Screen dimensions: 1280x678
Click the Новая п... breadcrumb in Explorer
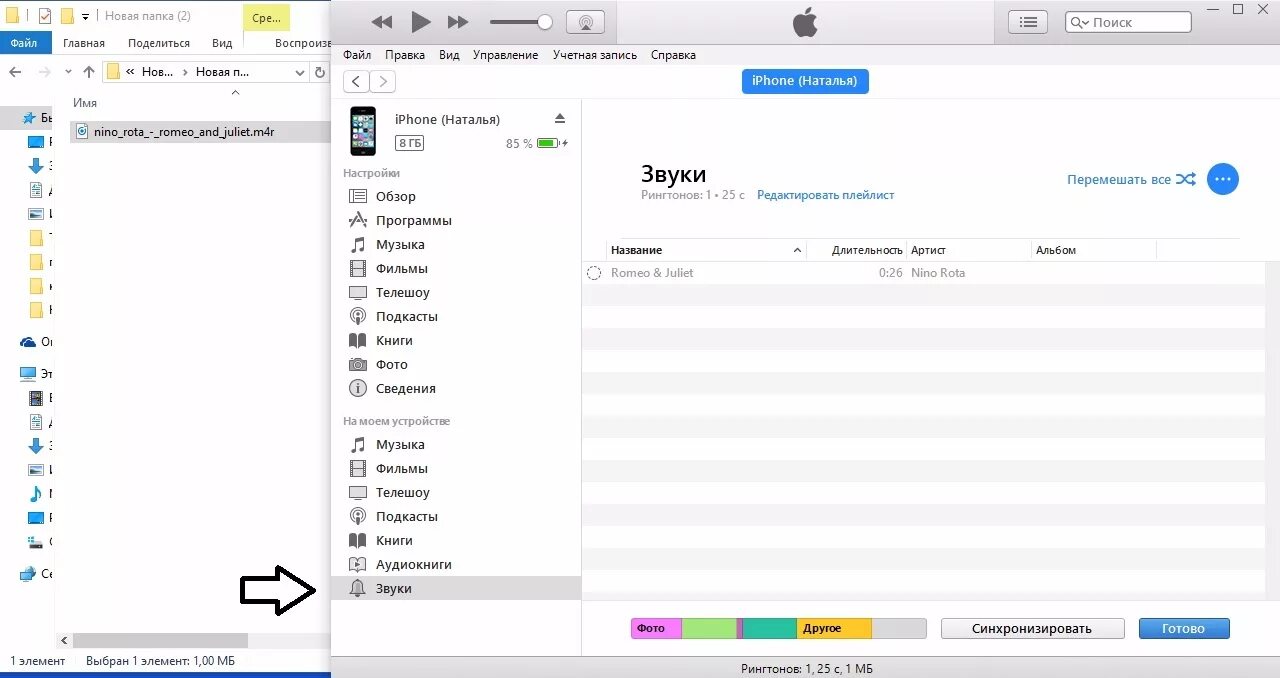(x=223, y=72)
